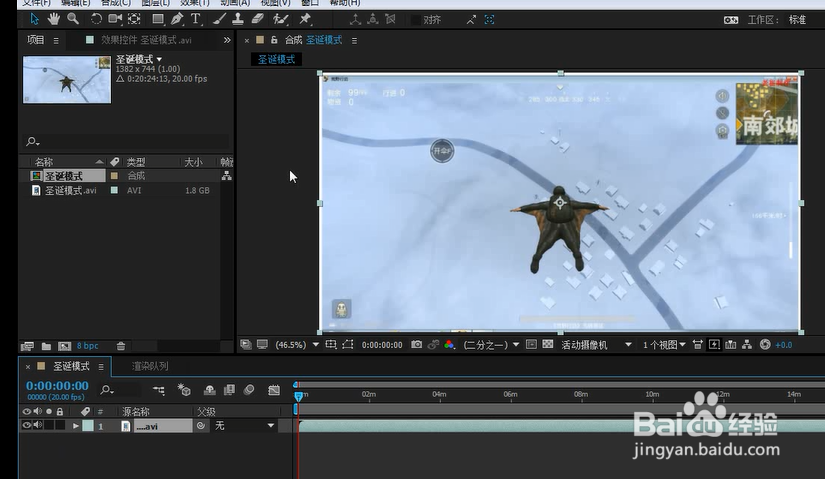Toggle solo switch box for layer 1

click(49, 425)
